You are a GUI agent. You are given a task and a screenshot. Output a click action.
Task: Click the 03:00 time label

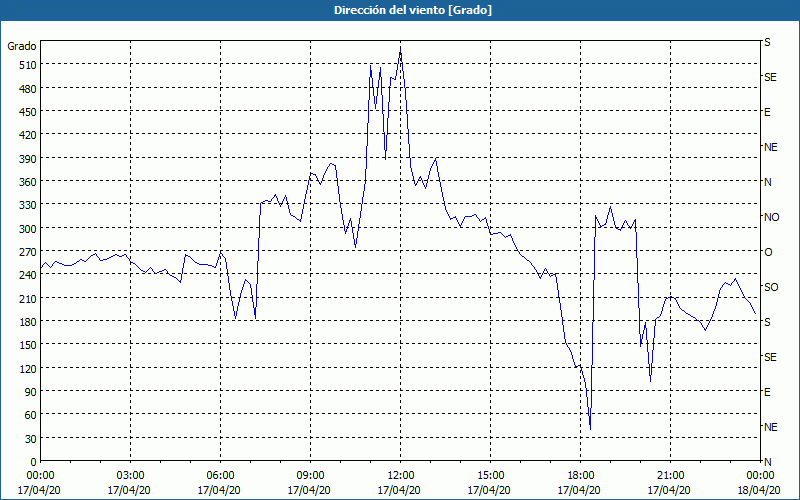click(130, 476)
